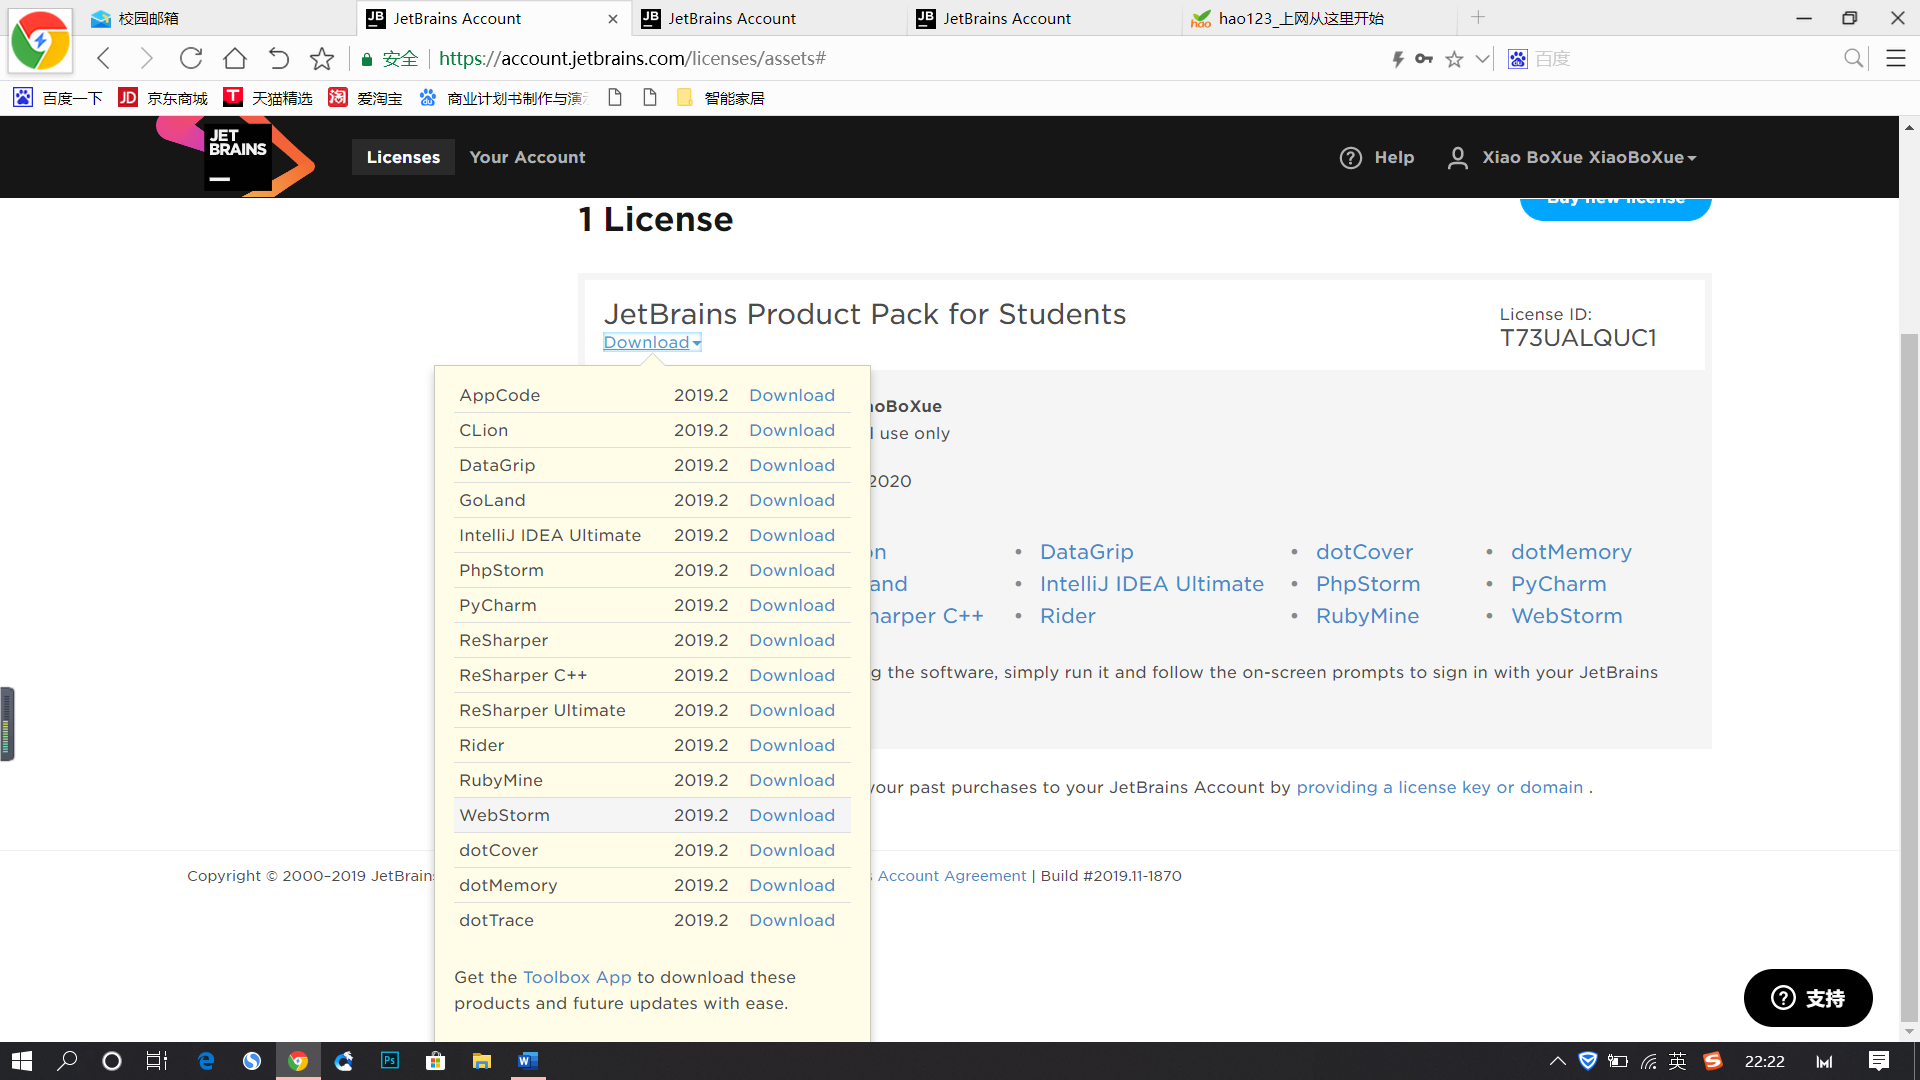1920x1080 pixels.
Task: Switch to hao123 browser tab
Action: point(1318,18)
